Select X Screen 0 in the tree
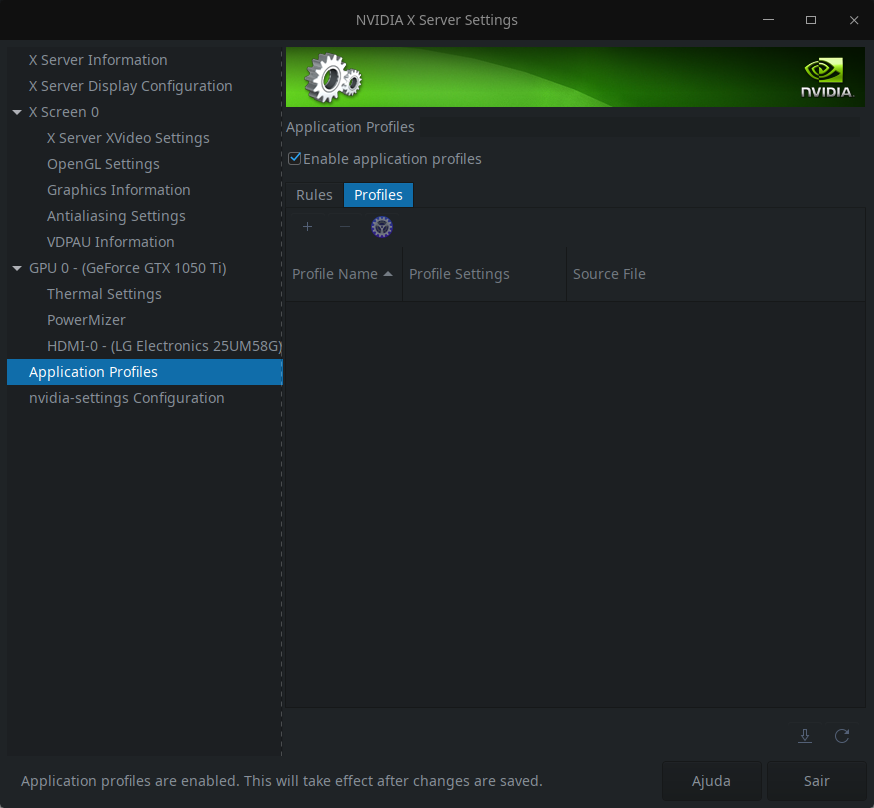Image resolution: width=874 pixels, height=808 pixels. click(64, 112)
